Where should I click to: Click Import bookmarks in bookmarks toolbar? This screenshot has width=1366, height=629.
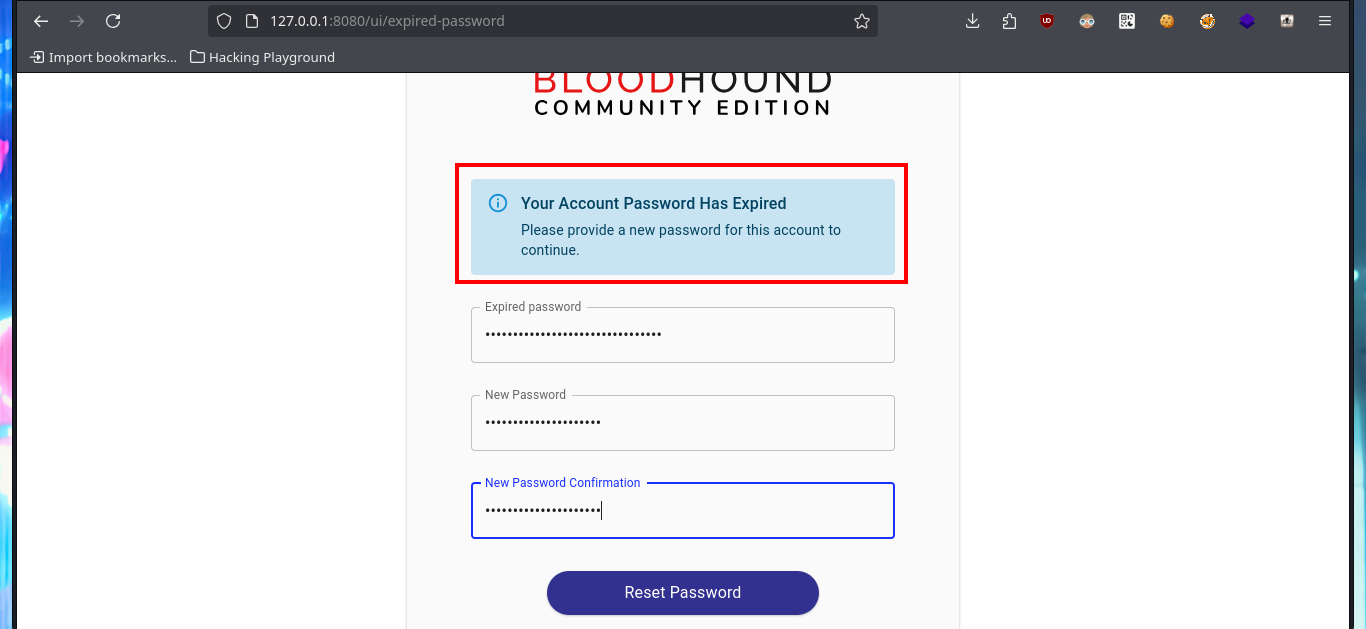pos(104,57)
